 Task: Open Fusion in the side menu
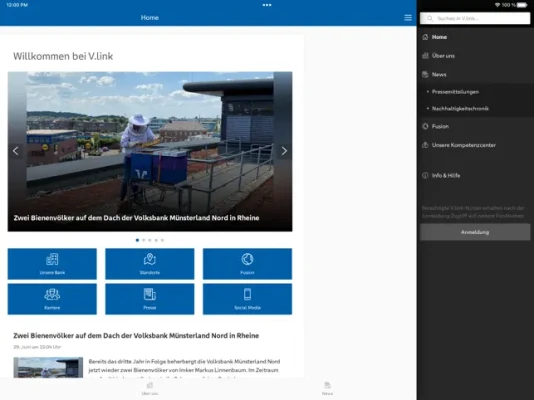(x=475, y=126)
